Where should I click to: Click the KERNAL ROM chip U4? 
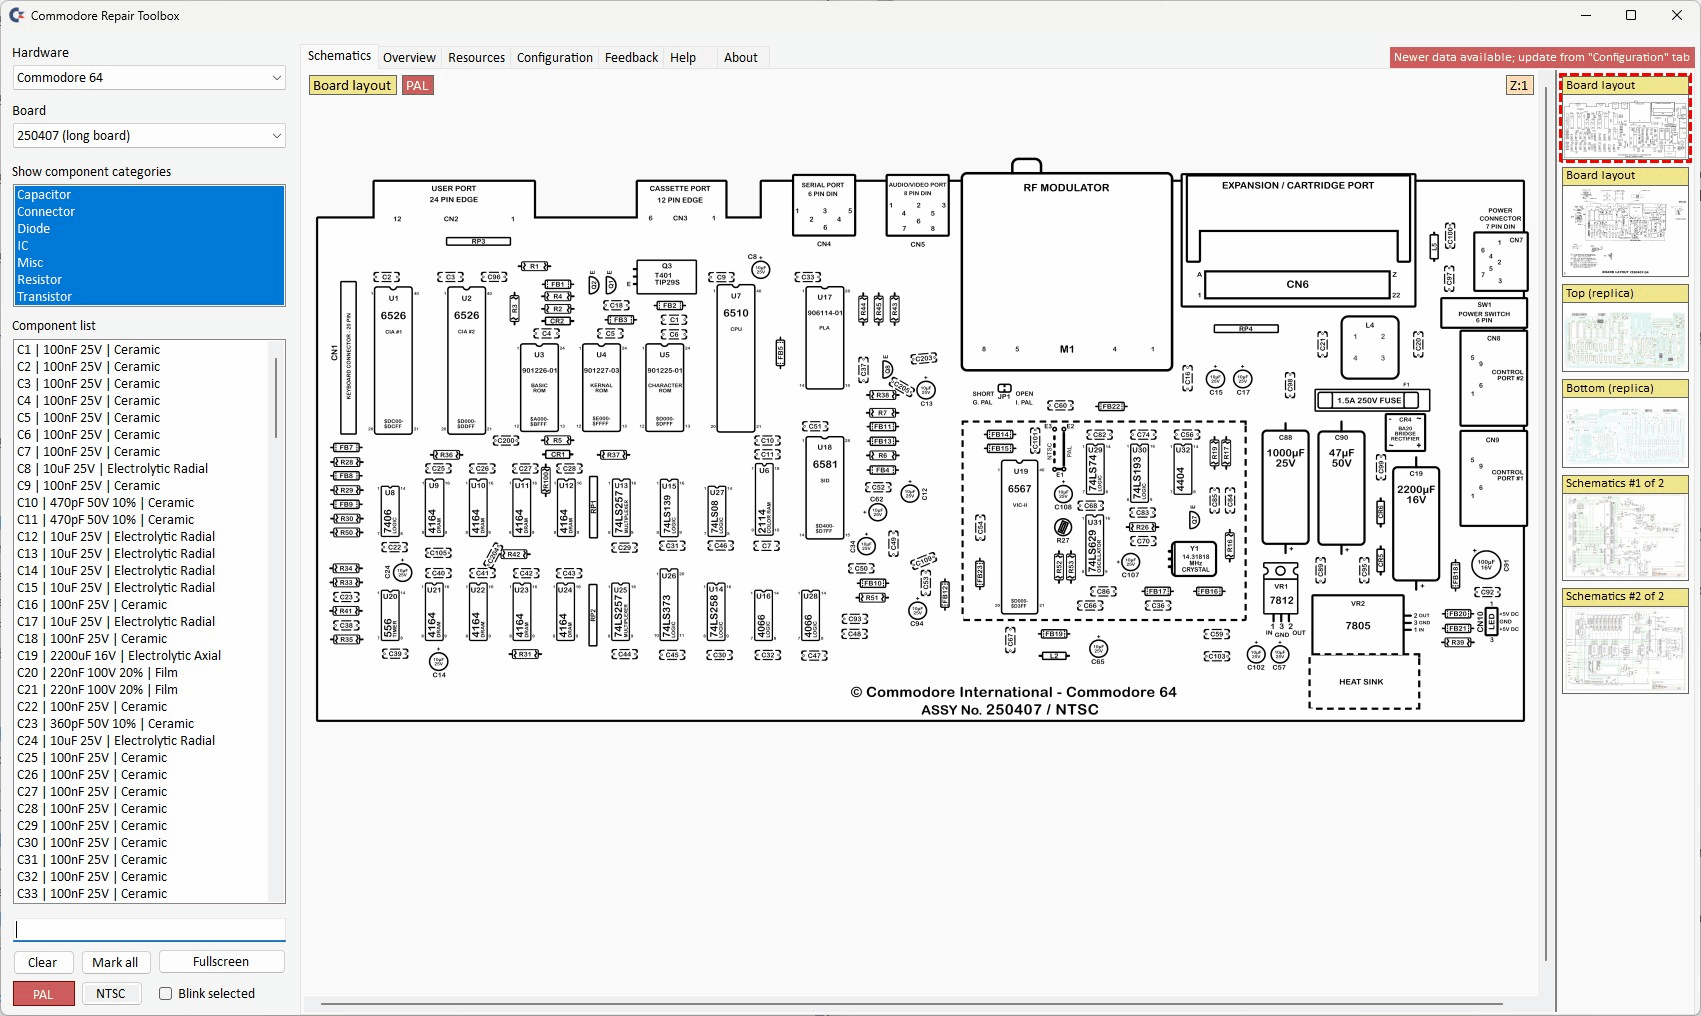601,388
